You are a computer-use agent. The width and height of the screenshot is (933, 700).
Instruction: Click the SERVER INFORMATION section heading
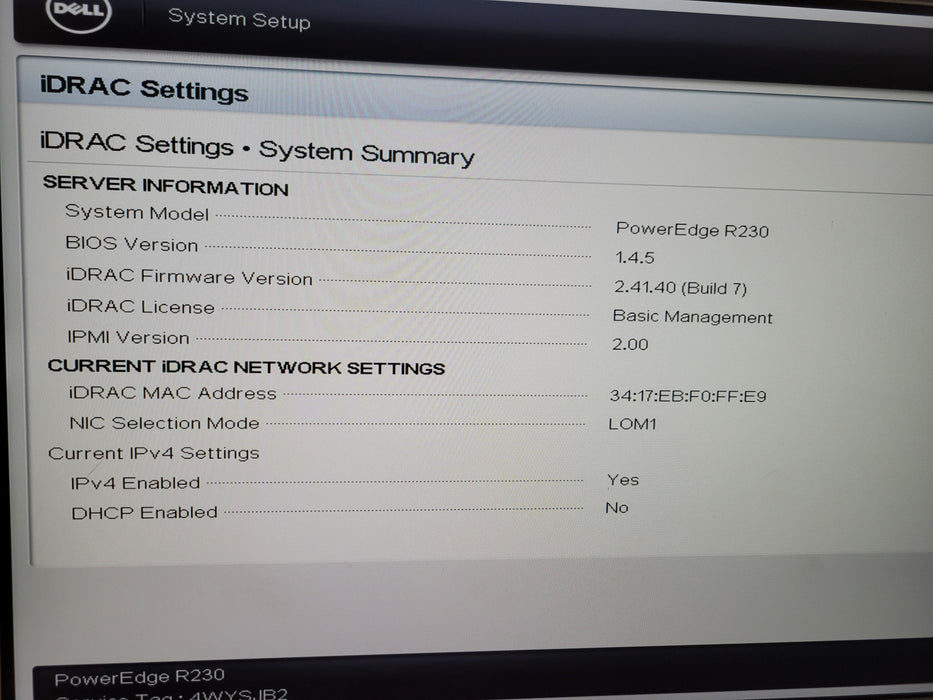(166, 186)
